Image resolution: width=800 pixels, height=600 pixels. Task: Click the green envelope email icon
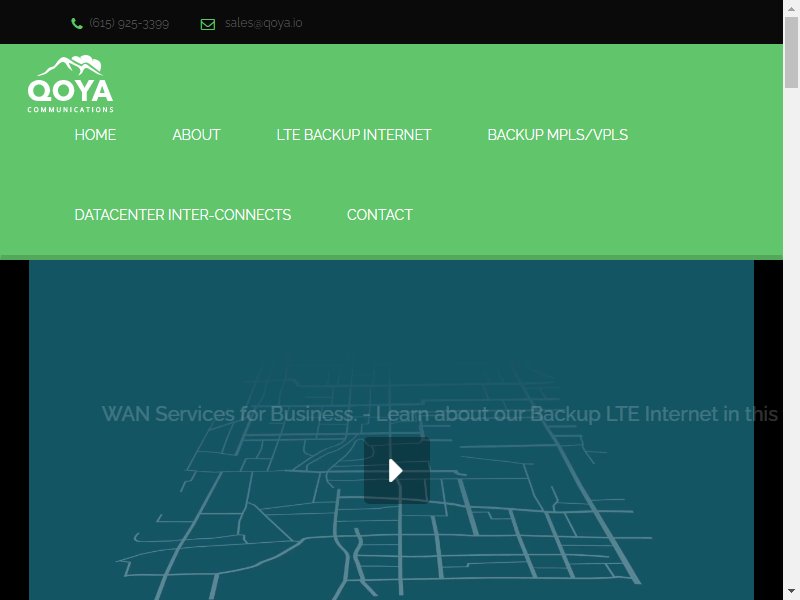pyautogui.click(x=208, y=24)
